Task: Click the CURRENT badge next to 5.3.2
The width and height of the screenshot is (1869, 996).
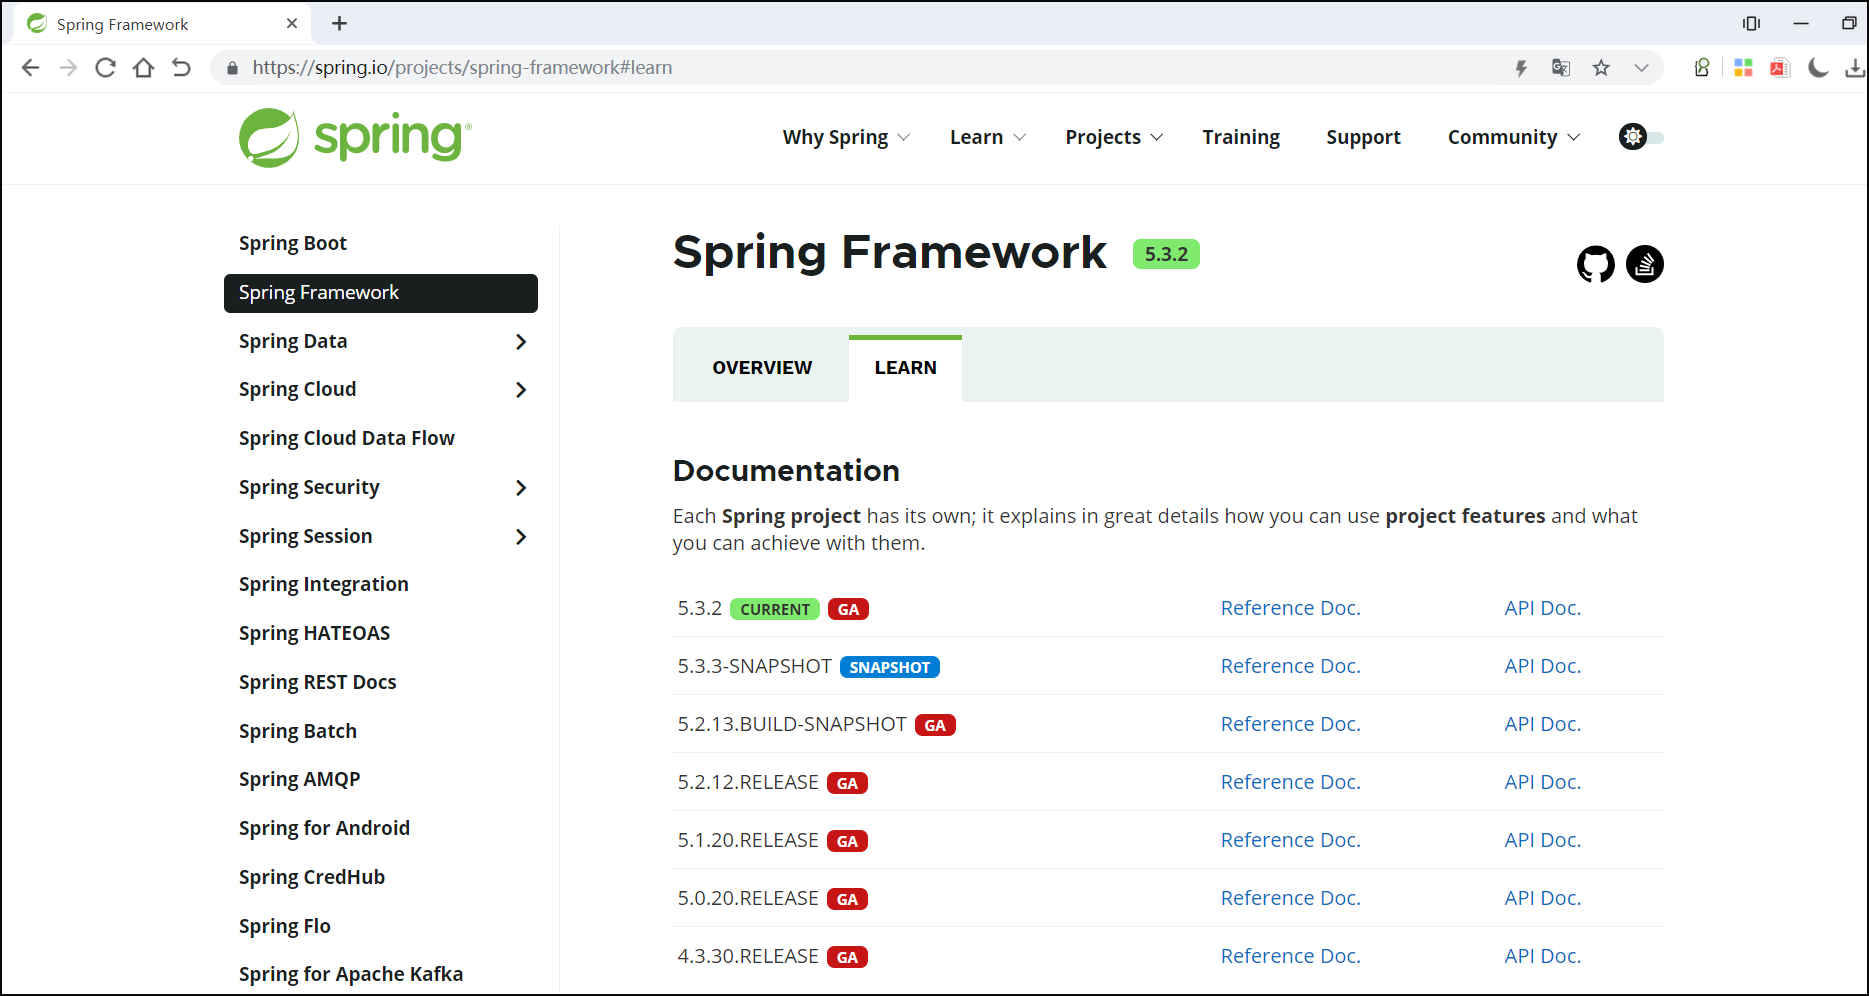Action: point(775,609)
